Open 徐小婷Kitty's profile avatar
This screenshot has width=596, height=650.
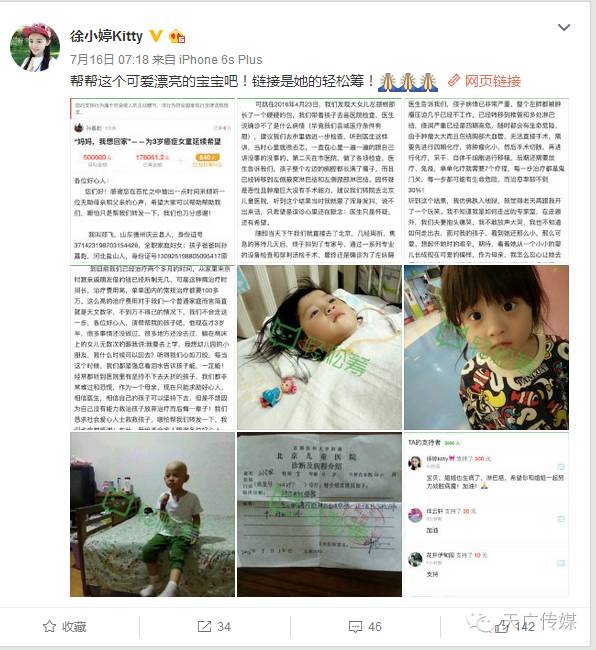[35, 47]
